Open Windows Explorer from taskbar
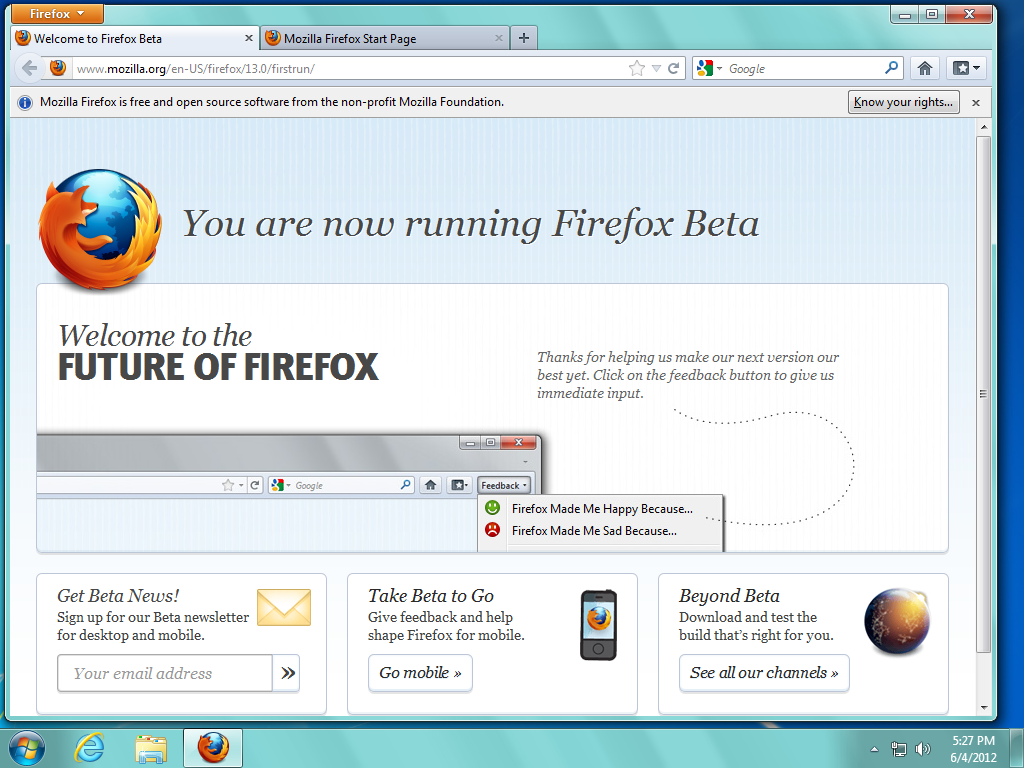 (x=151, y=748)
